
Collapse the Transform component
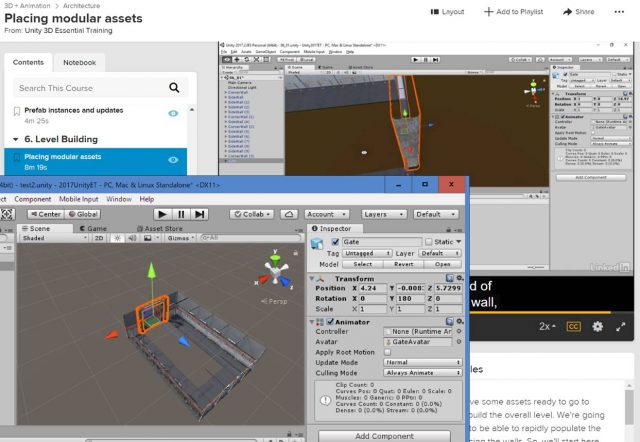(312, 278)
